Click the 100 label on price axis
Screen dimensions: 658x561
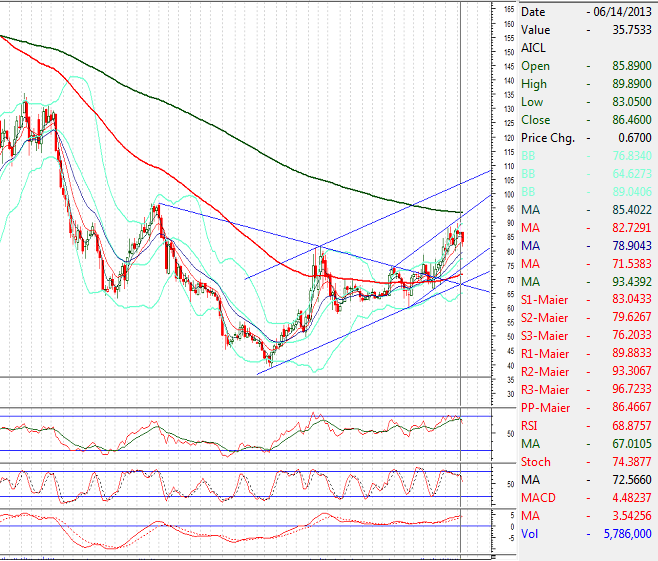point(509,194)
